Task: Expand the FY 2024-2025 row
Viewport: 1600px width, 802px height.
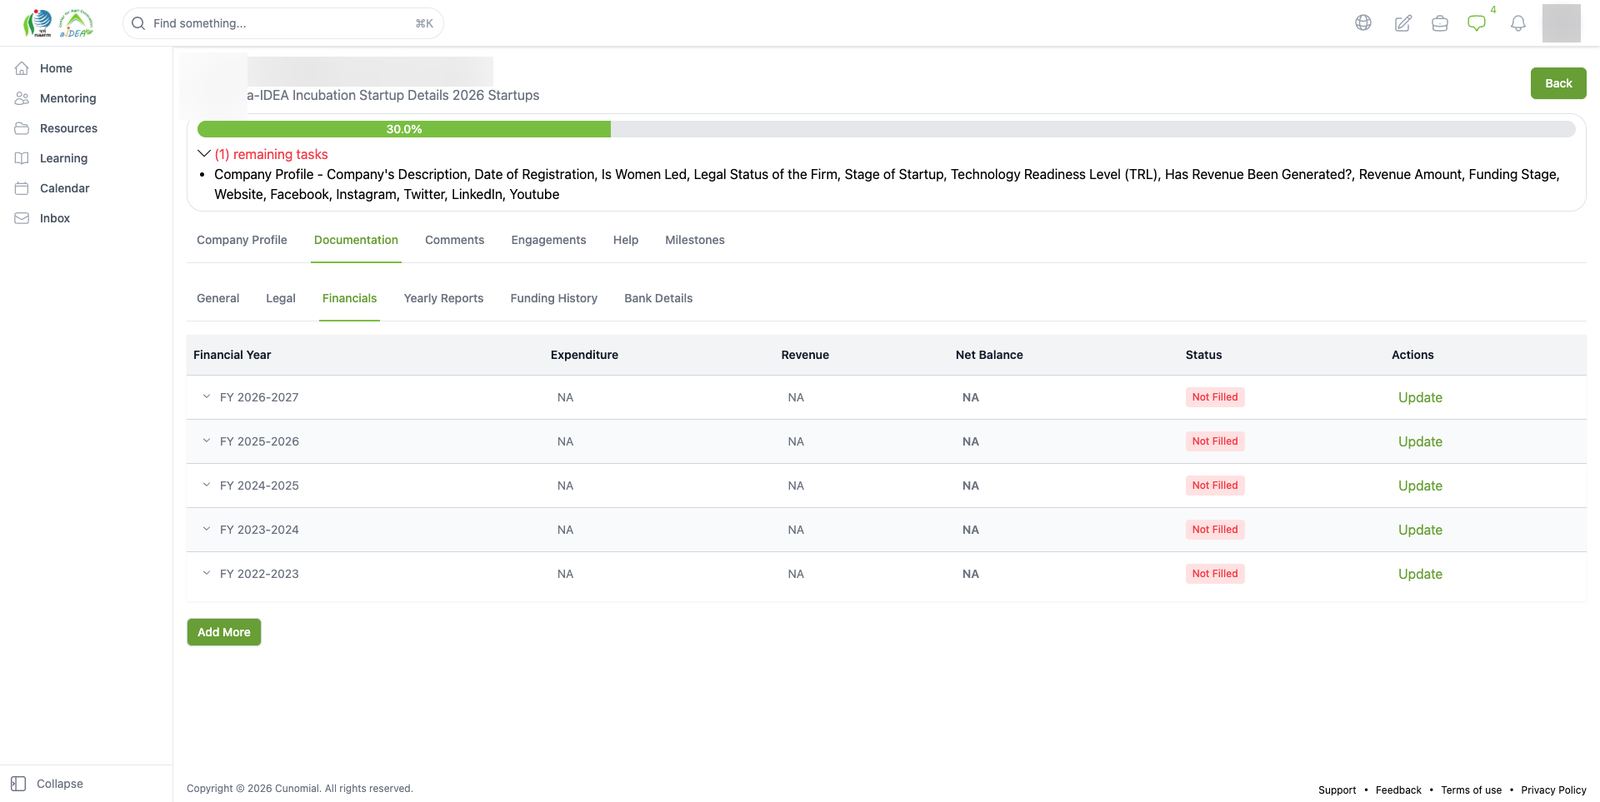Action: coord(206,485)
